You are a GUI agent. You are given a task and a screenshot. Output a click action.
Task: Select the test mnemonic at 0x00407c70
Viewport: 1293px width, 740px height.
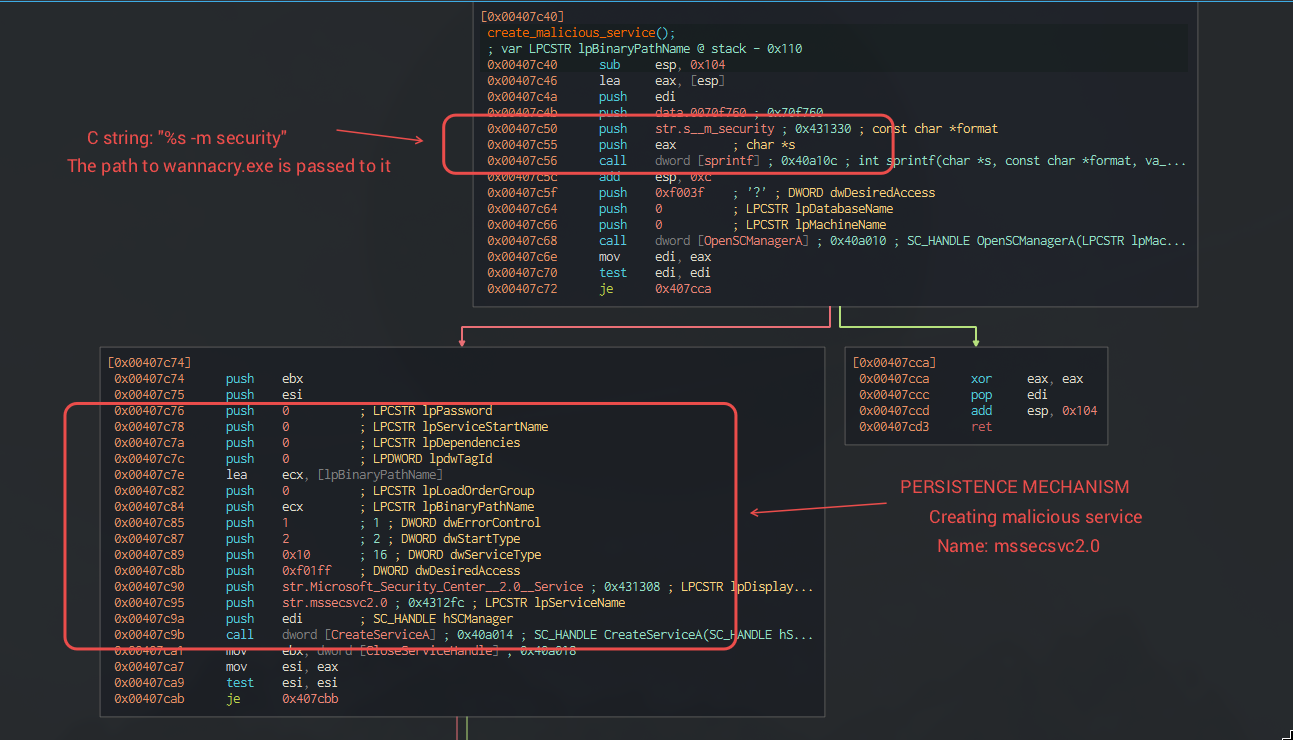[613, 273]
